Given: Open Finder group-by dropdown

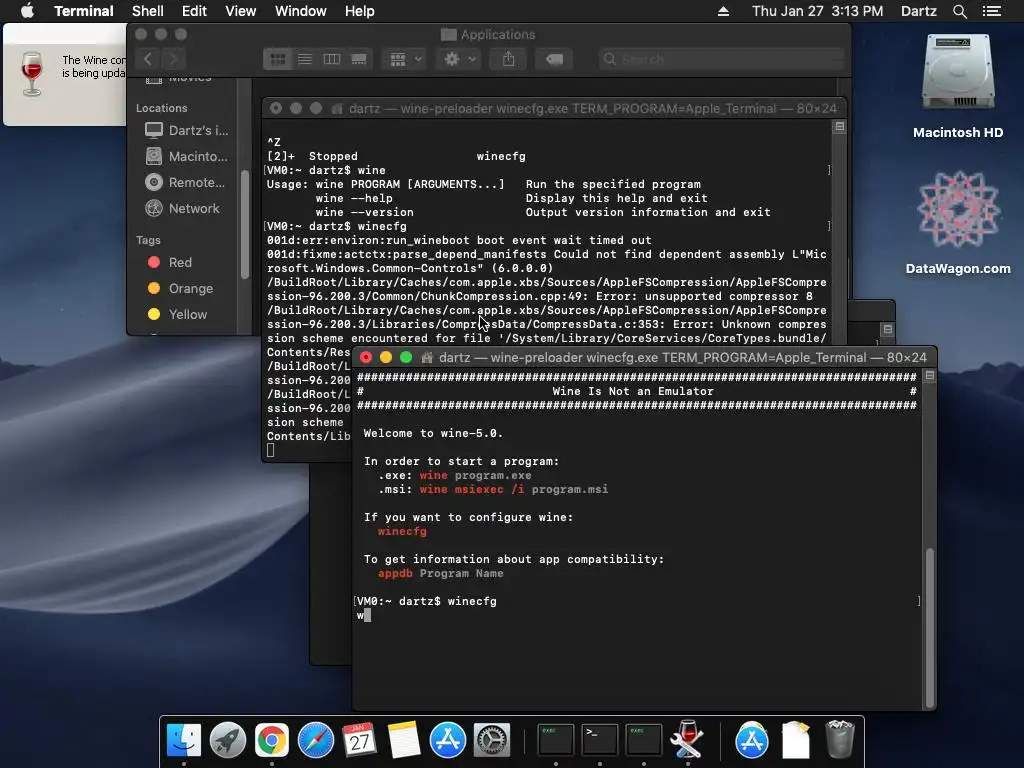Looking at the screenshot, I should click(x=405, y=59).
